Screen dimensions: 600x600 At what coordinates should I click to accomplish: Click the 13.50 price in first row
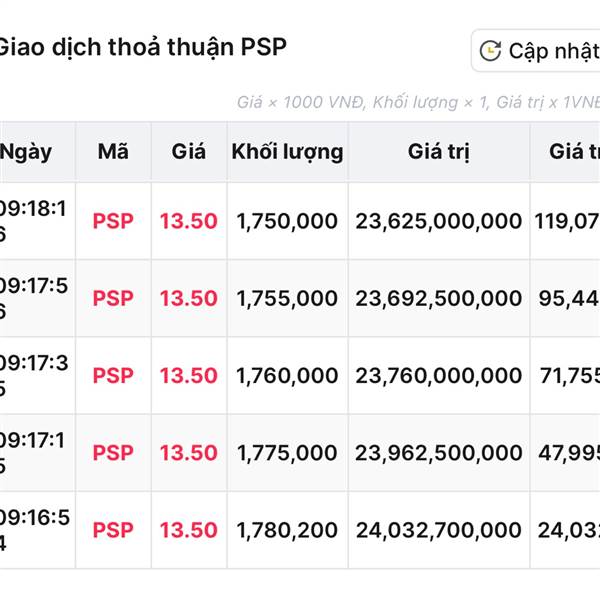[x=189, y=221]
